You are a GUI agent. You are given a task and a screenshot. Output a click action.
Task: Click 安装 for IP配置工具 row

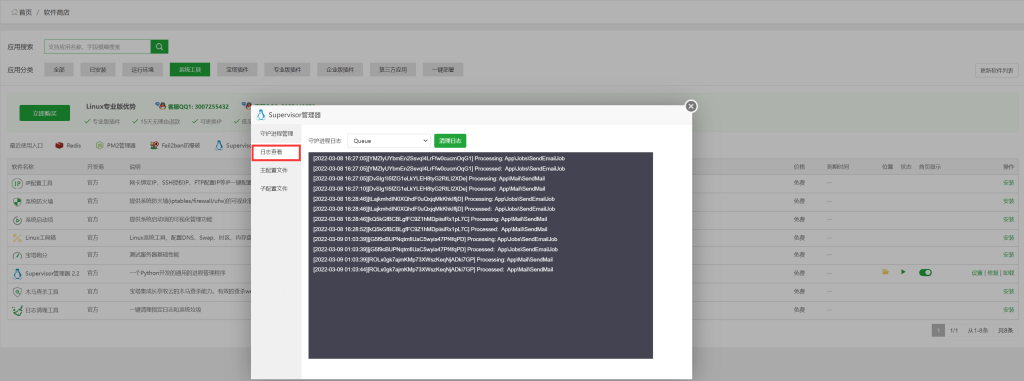coord(1008,183)
